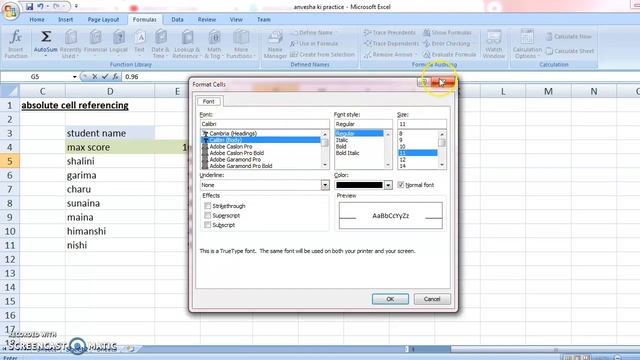
Task: Open Logical functions library
Action: (119, 44)
